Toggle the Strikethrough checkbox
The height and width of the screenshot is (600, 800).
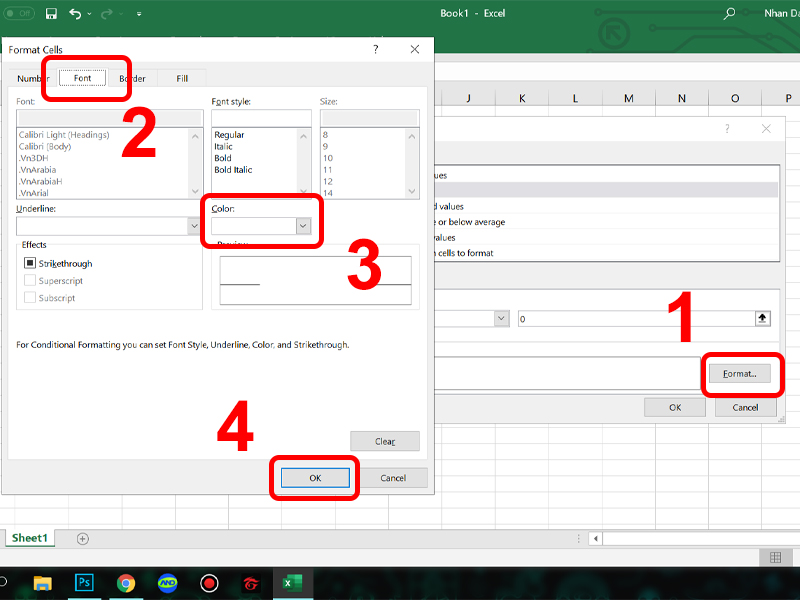tap(31, 264)
